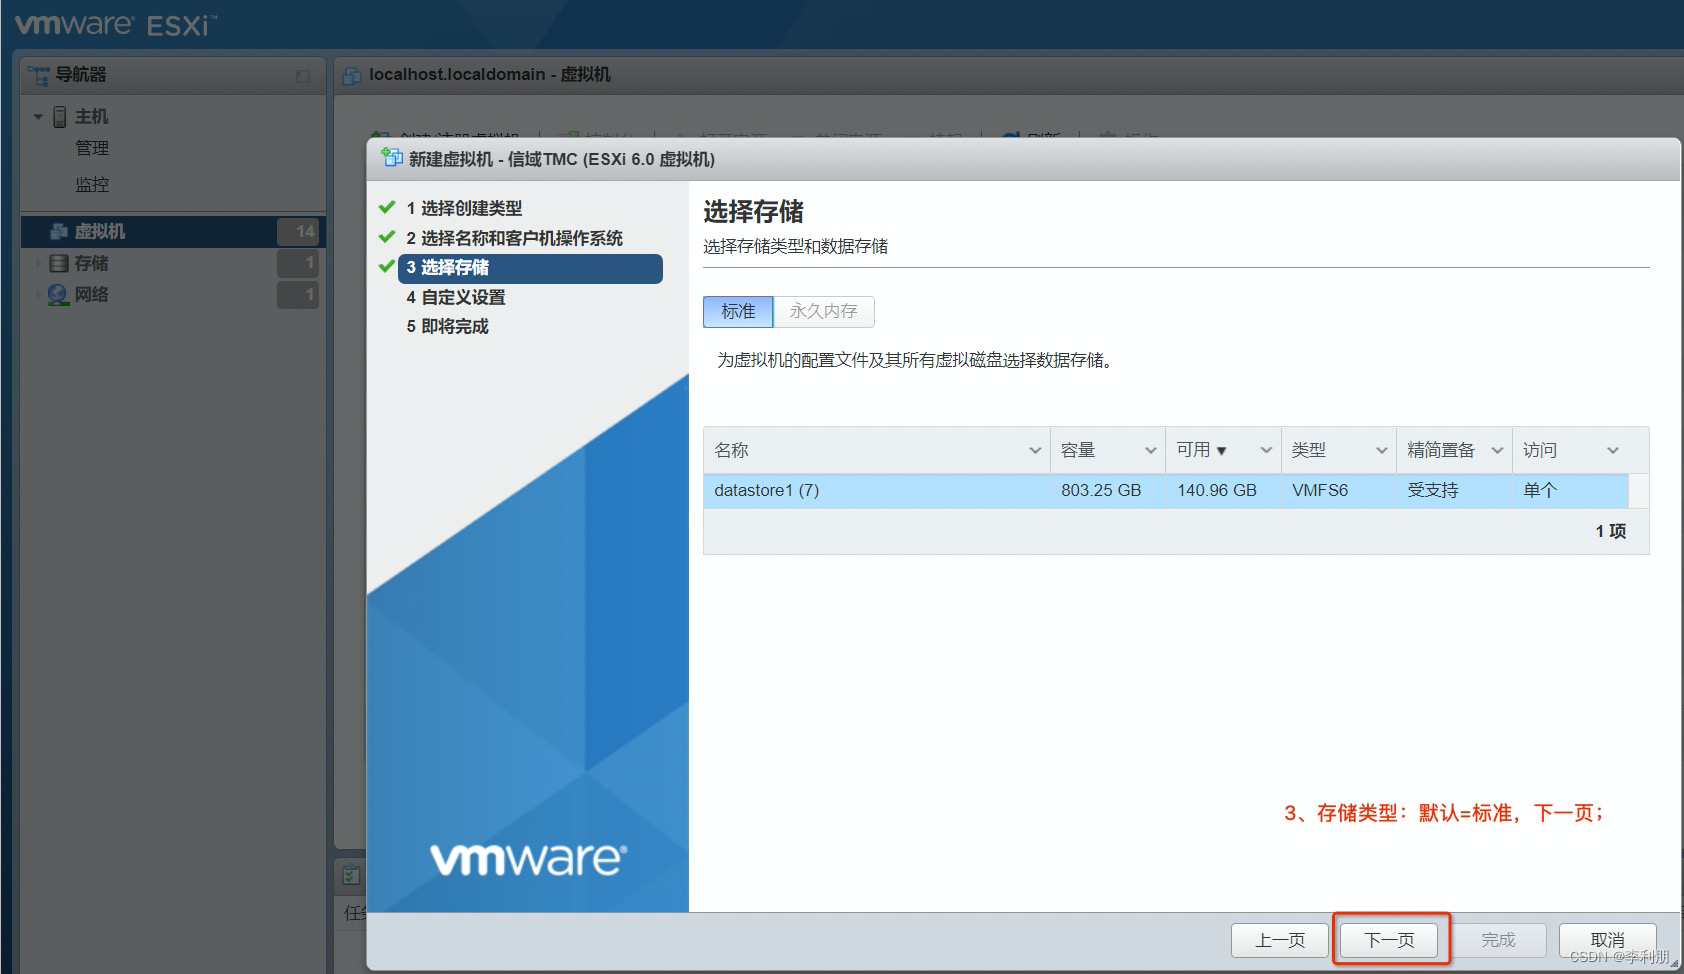The image size is (1684, 974).
Task: Click the 取消 button
Action: [x=1607, y=940]
